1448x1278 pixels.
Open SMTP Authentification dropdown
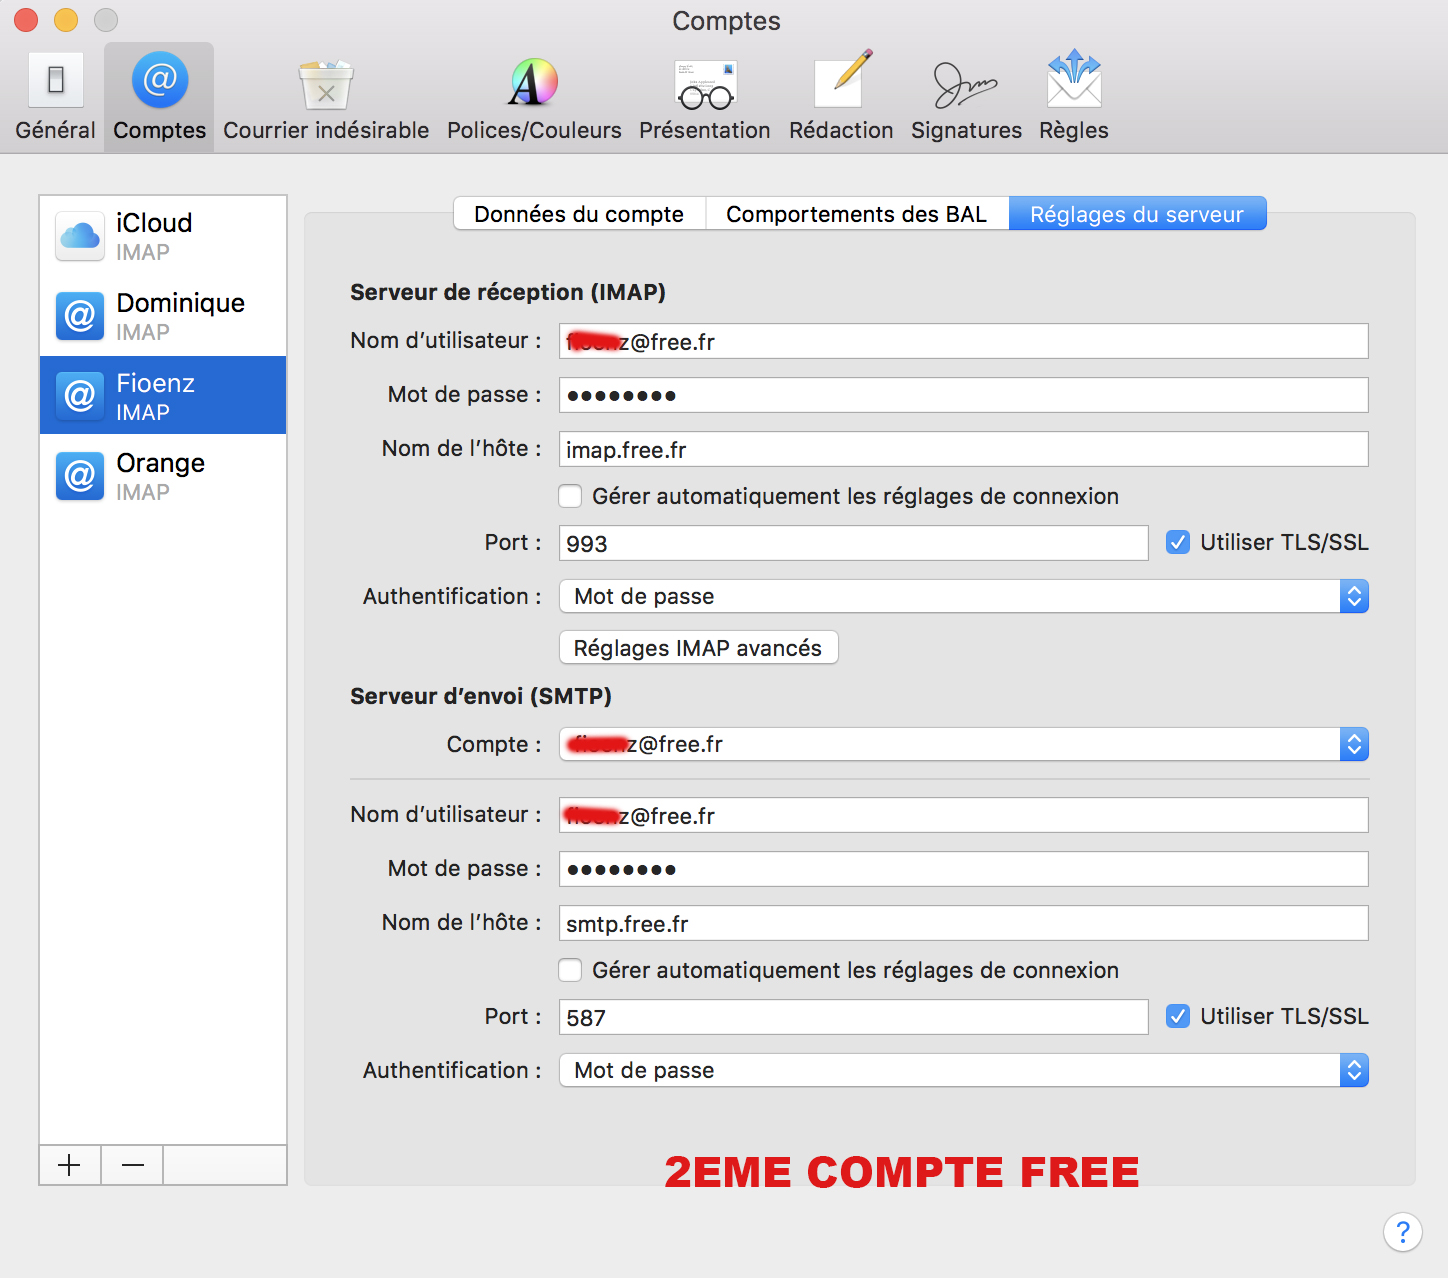coord(964,1070)
